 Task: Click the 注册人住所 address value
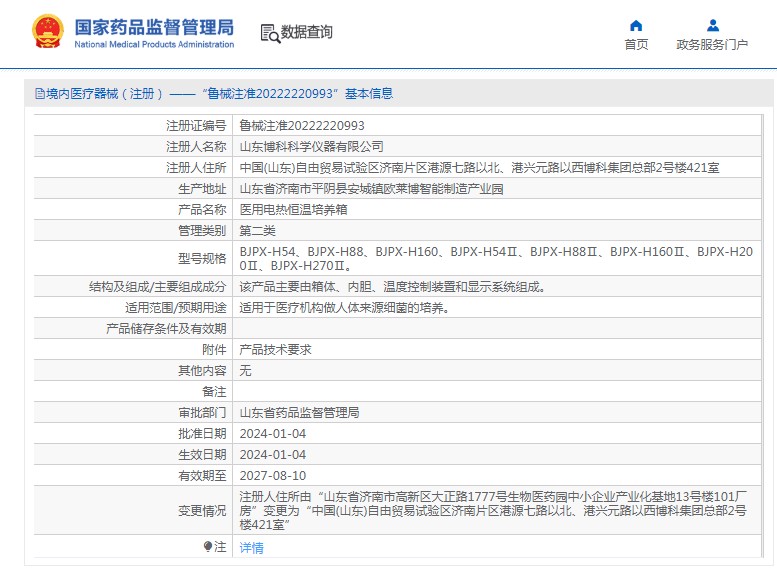click(479, 168)
